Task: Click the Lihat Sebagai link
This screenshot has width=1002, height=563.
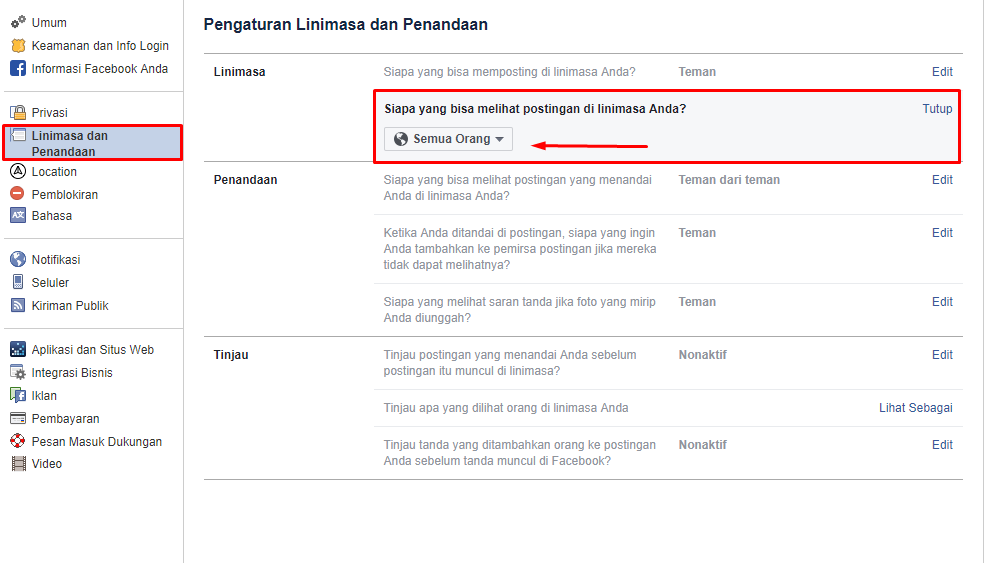Action: [x=915, y=408]
